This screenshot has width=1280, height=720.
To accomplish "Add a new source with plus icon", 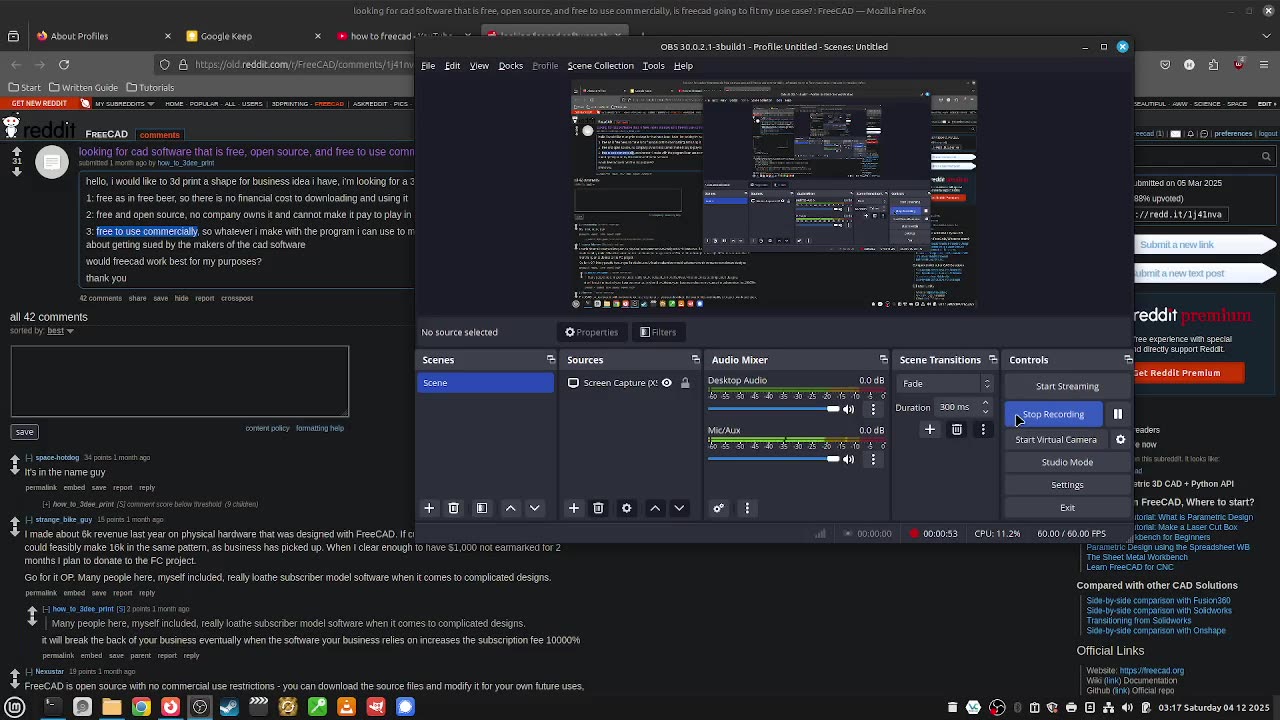I will pos(574,508).
